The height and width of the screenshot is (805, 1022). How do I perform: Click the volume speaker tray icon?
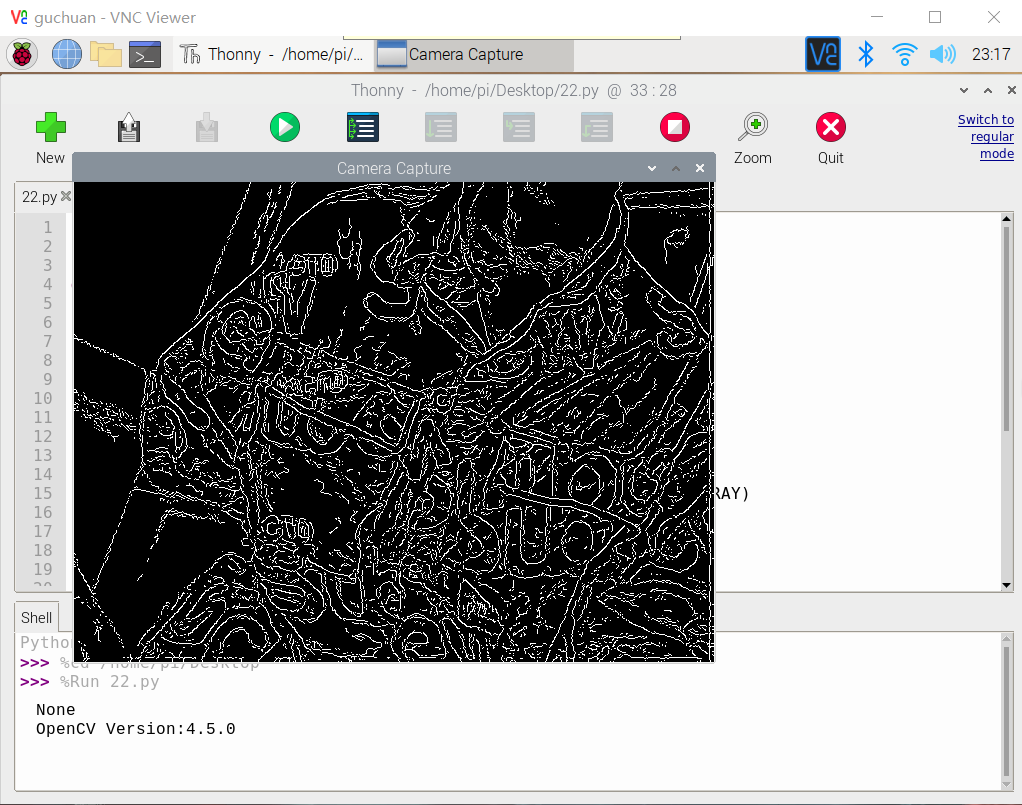click(942, 54)
